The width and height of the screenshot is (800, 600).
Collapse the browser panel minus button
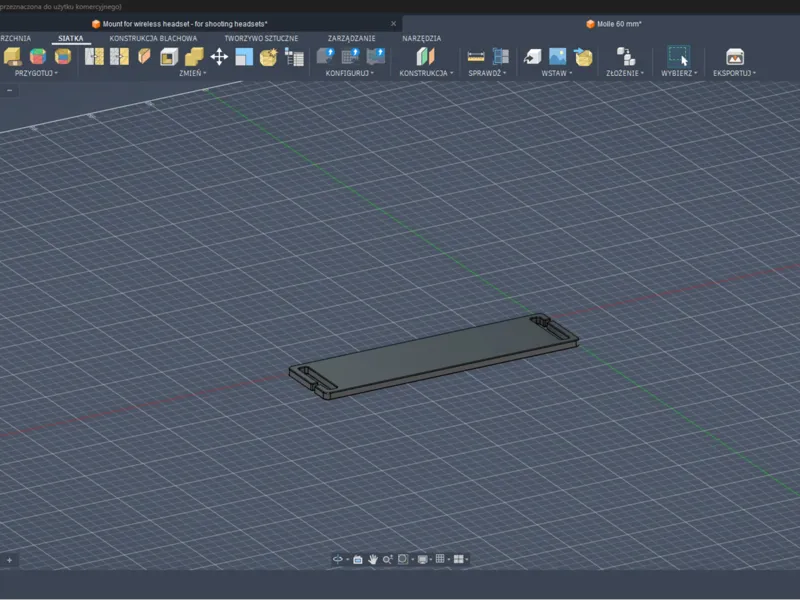[9, 90]
